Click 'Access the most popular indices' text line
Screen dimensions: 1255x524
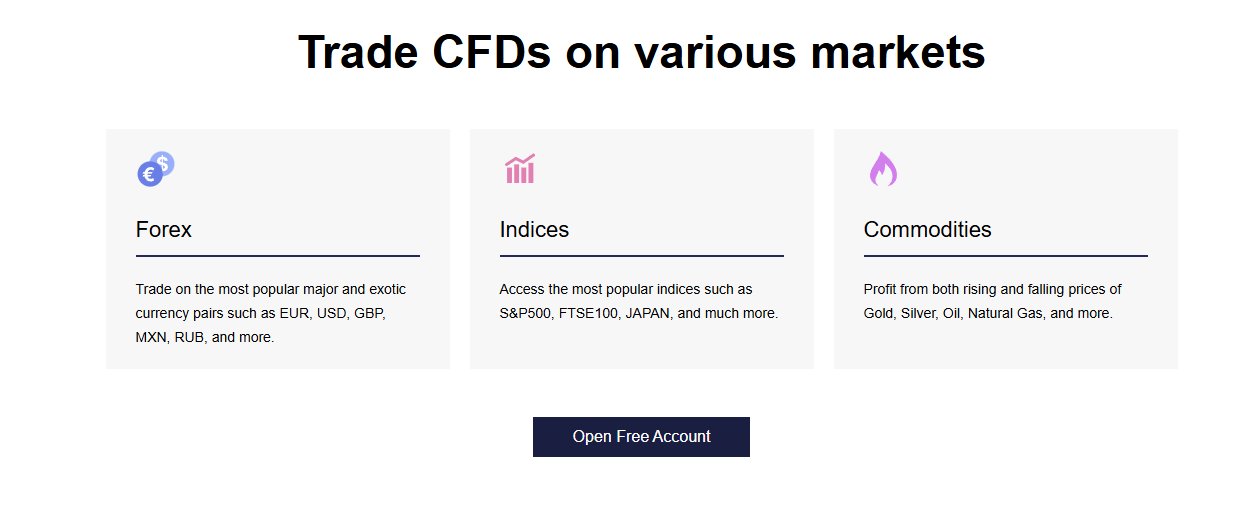(x=625, y=289)
